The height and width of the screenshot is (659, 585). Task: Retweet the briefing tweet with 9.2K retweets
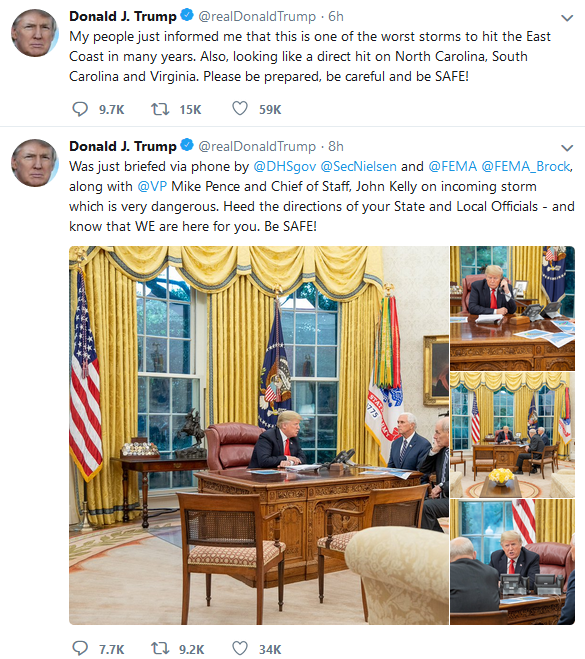[x=160, y=648]
